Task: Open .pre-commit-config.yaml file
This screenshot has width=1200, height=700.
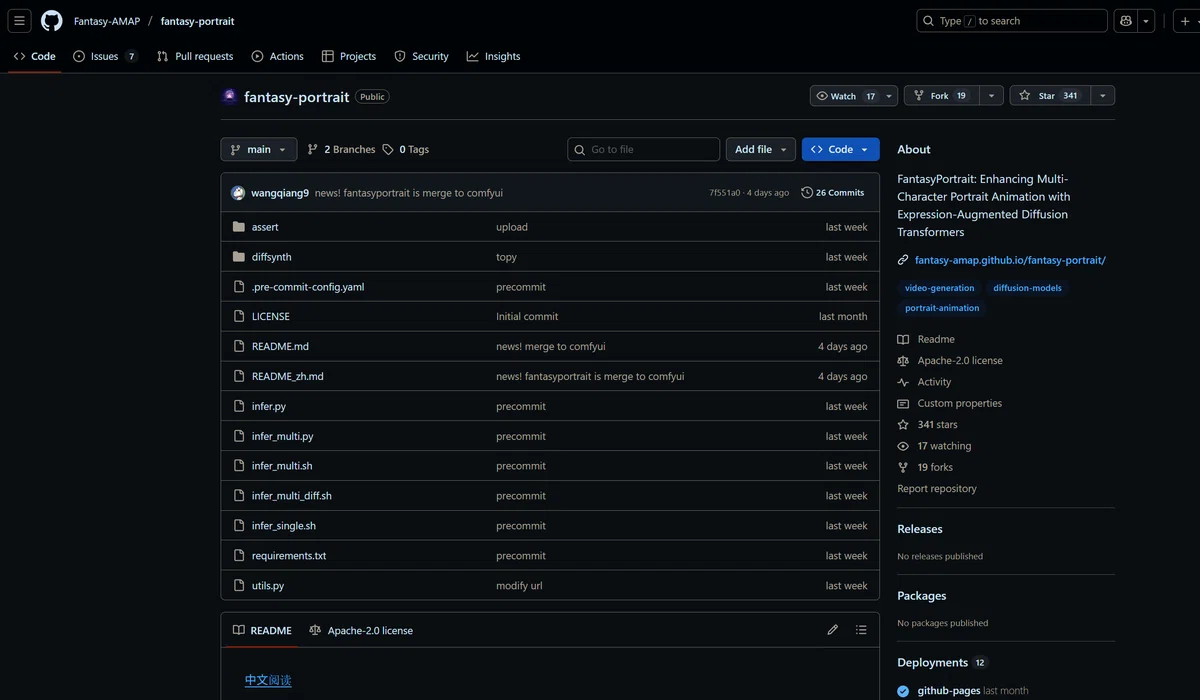Action: 308,287
